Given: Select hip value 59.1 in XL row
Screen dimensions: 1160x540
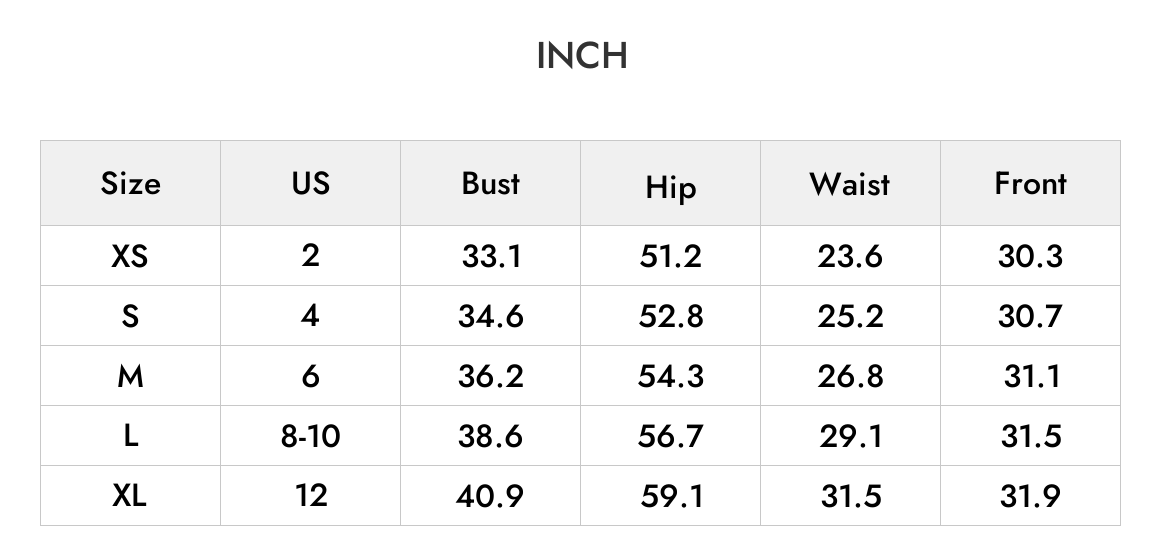Looking at the screenshot, I should click(x=671, y=496).
